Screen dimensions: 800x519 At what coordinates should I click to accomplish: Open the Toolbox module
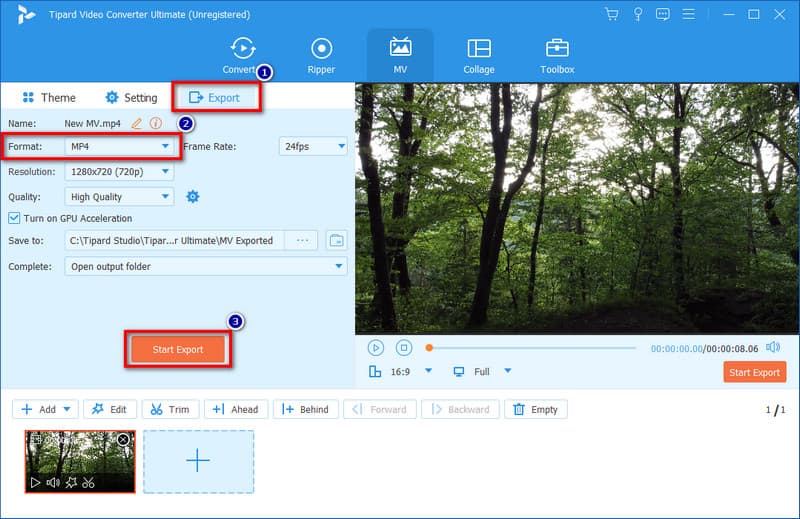click(557, 56)
